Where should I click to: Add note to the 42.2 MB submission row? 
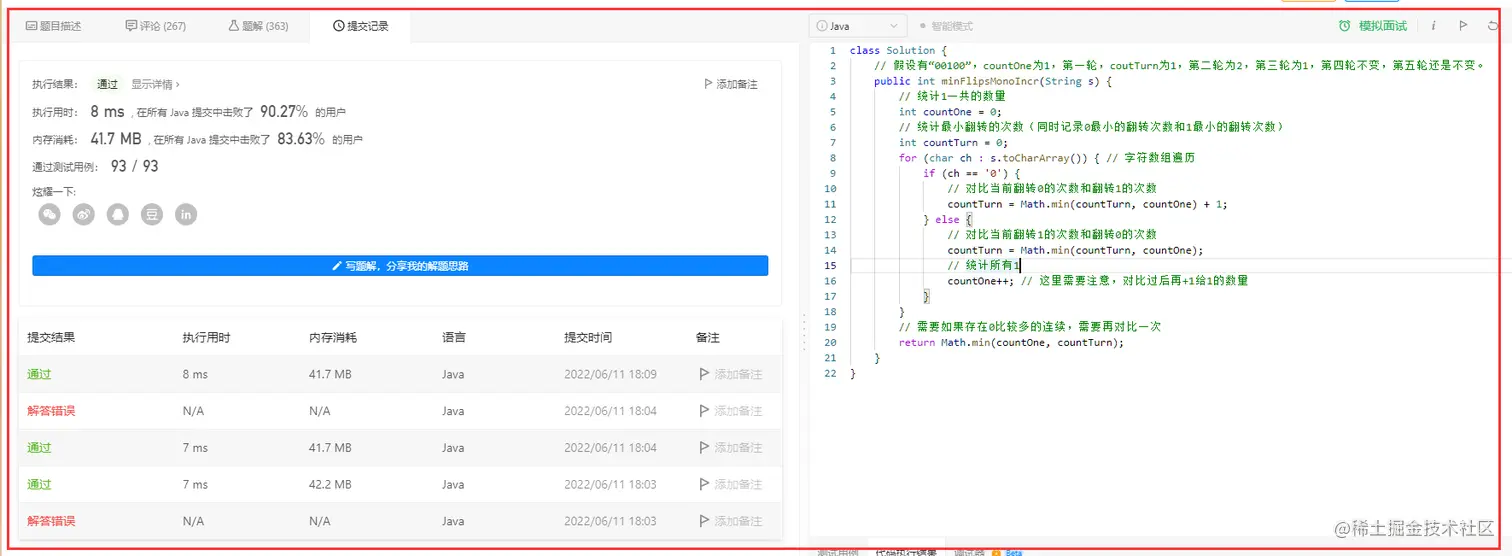(x=730, y=484)
